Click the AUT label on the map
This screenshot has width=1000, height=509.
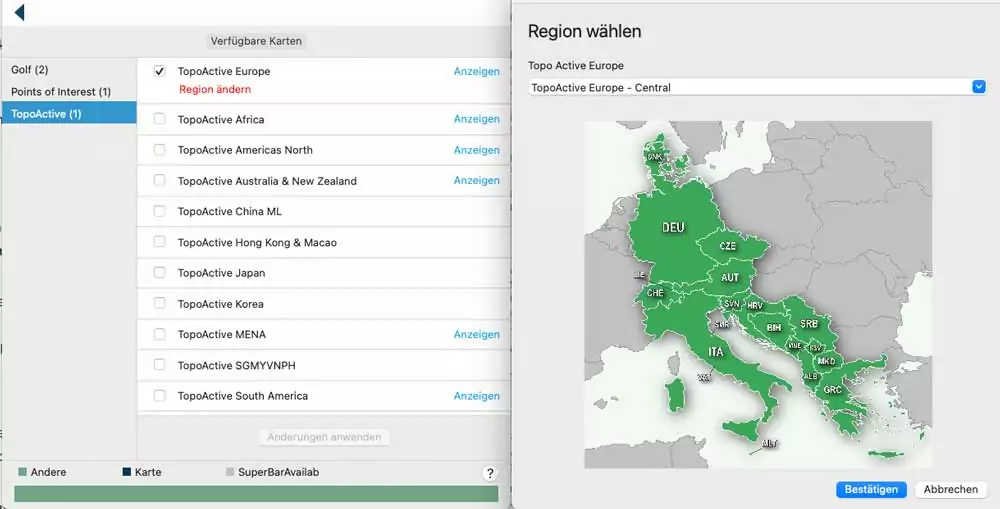click(730, 277)
